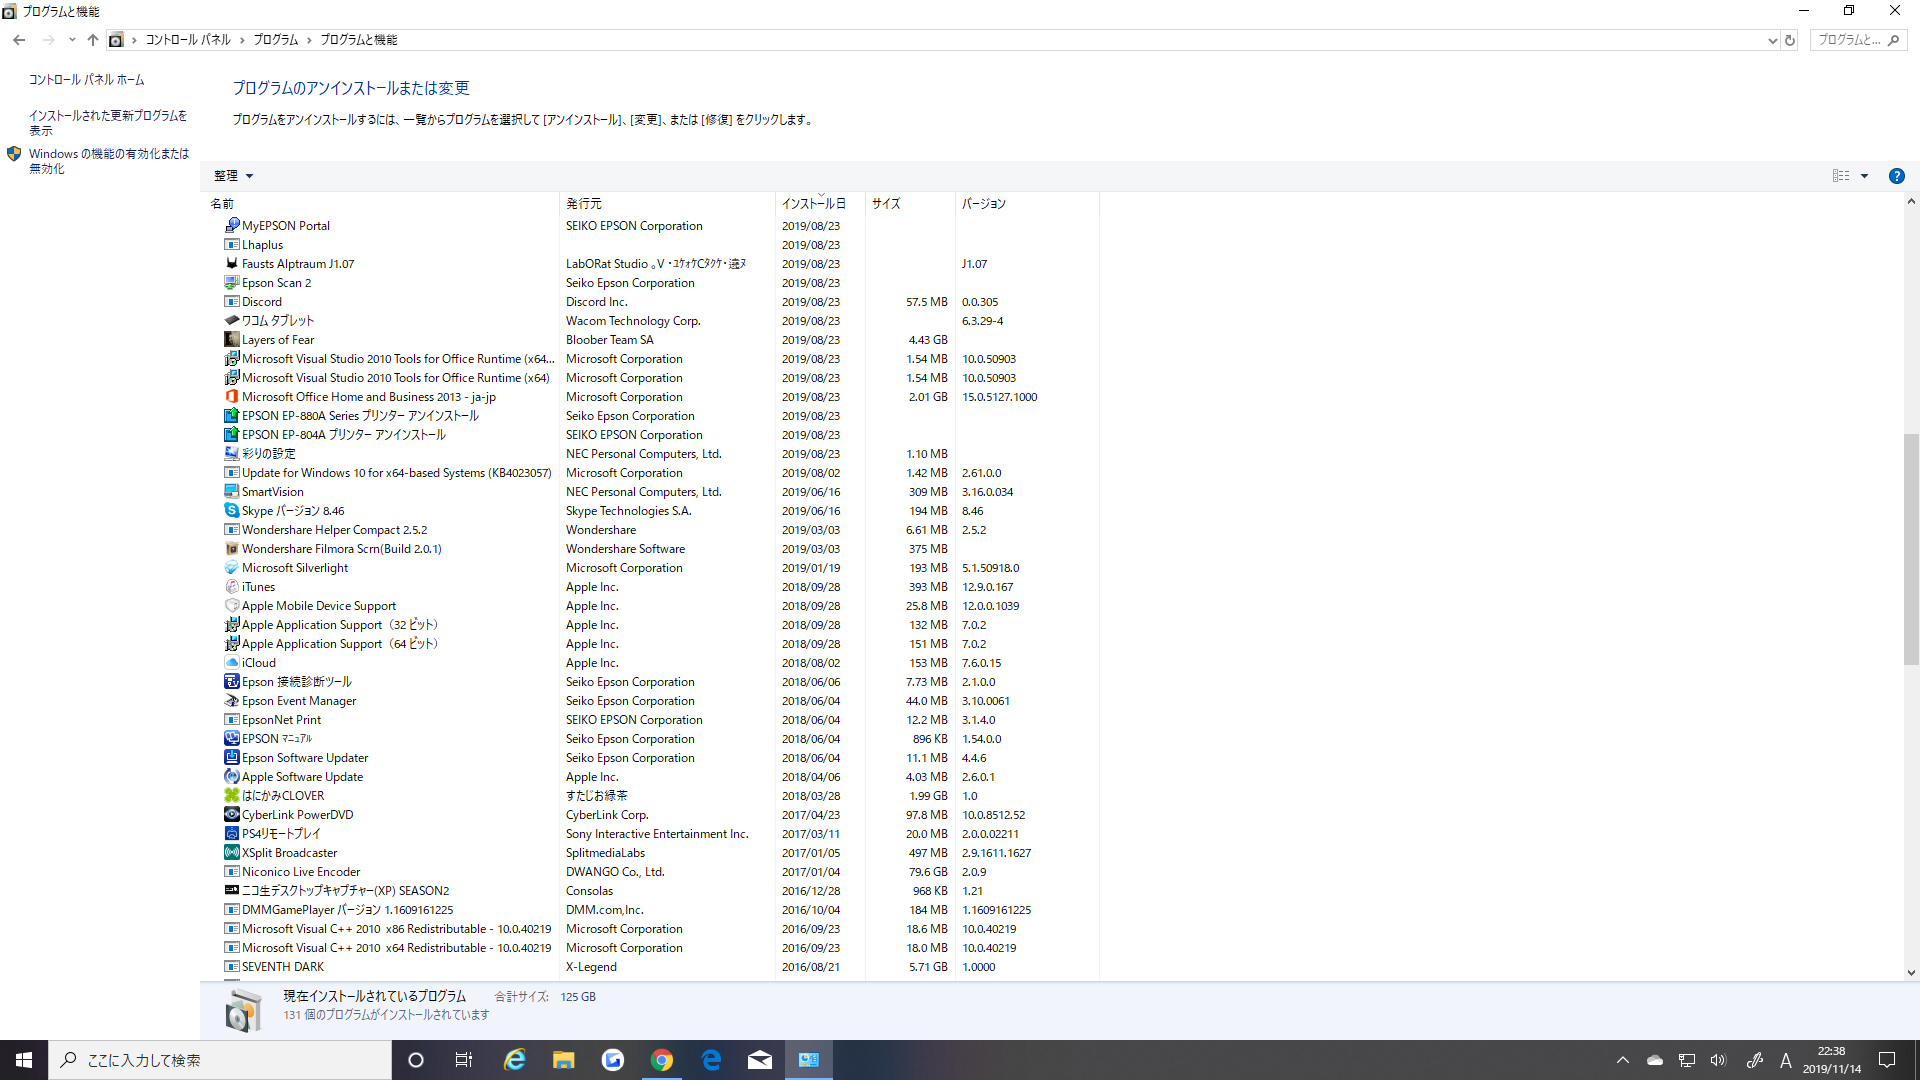This screenshot has height=1080, width=1920.
Task: Open the address bar history dropdown
Action: 1772,40
